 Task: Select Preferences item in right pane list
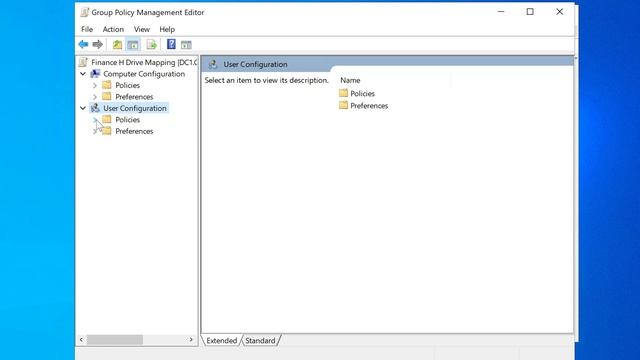pyautogui.click(x=369, y=106)
